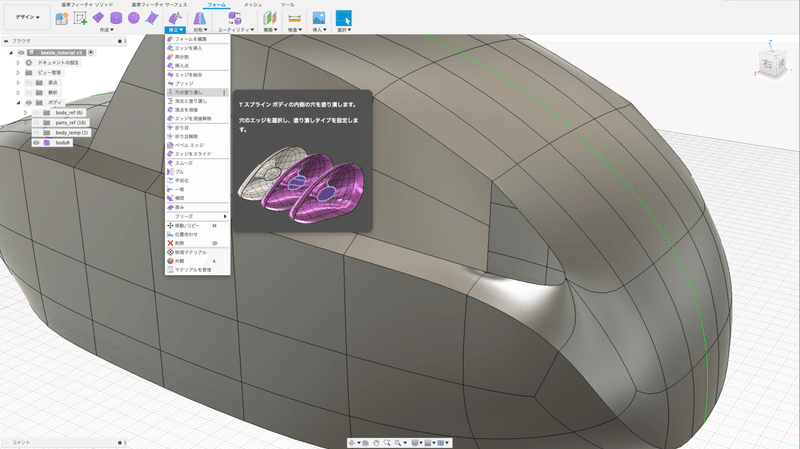Toggle visibility eye of ボディ folder
800x449 pixels.
[x=29, y=103]
